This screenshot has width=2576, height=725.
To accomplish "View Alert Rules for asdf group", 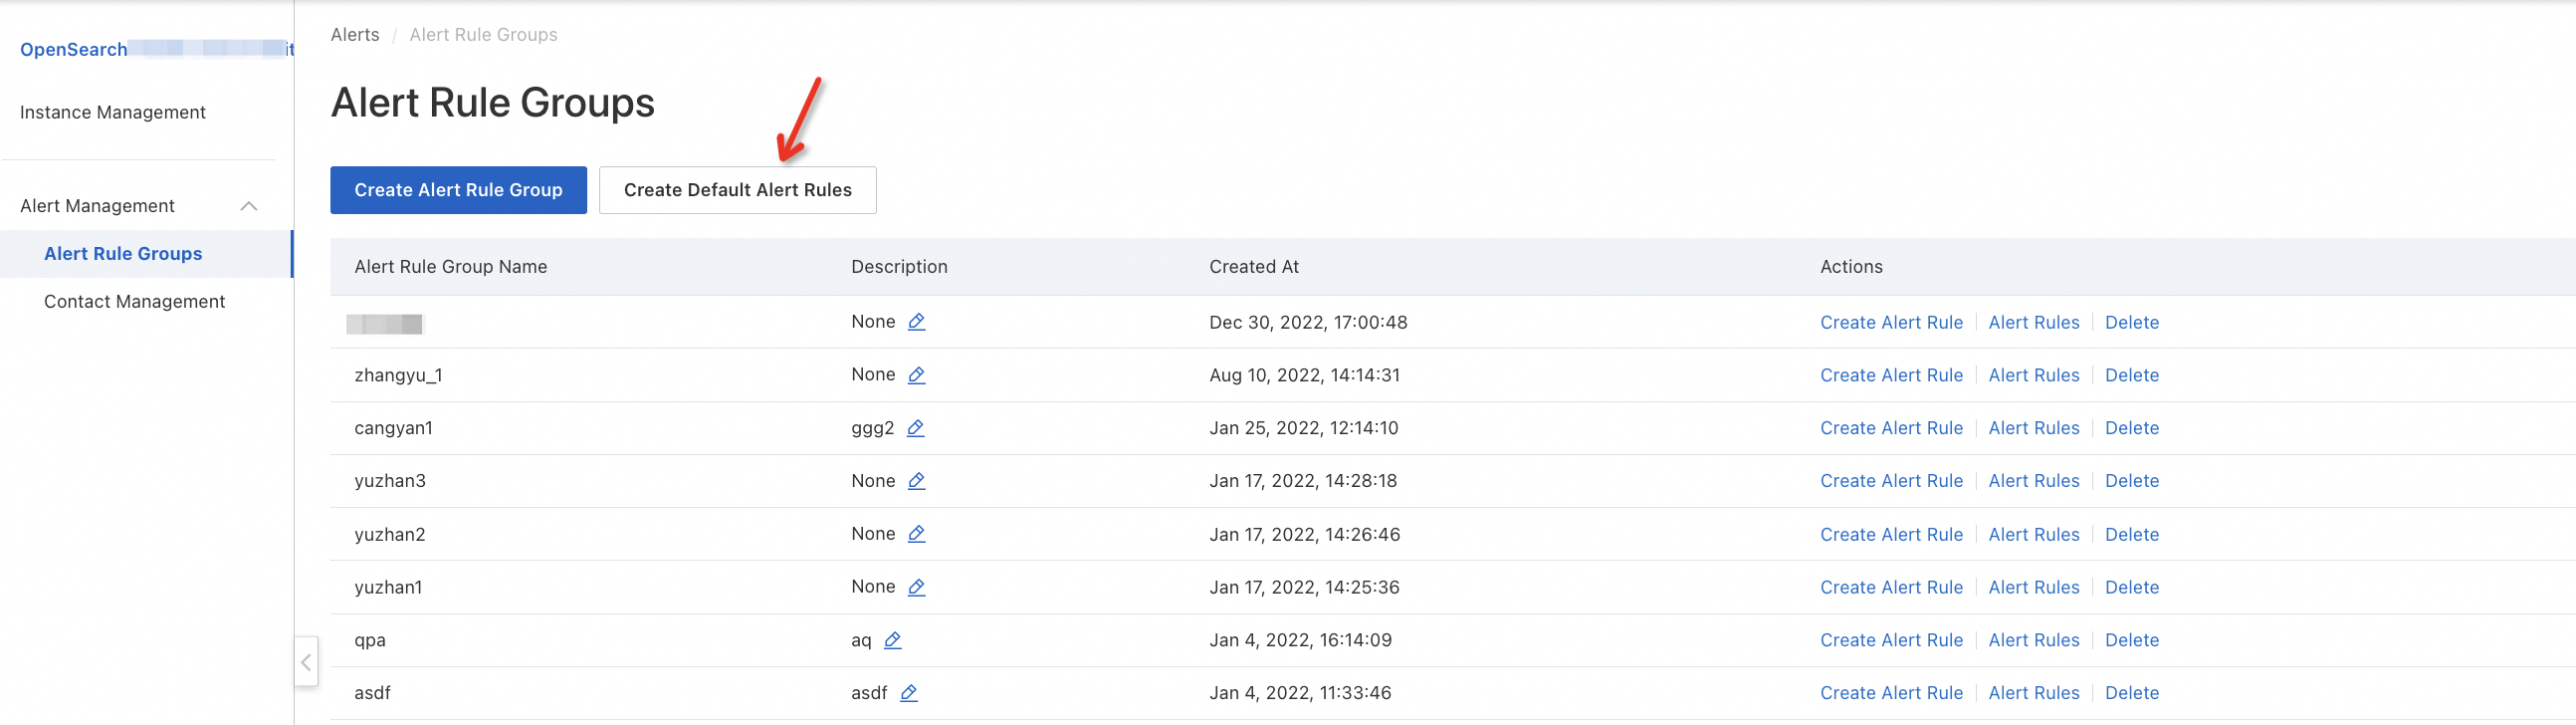I will pos(2033,694).
